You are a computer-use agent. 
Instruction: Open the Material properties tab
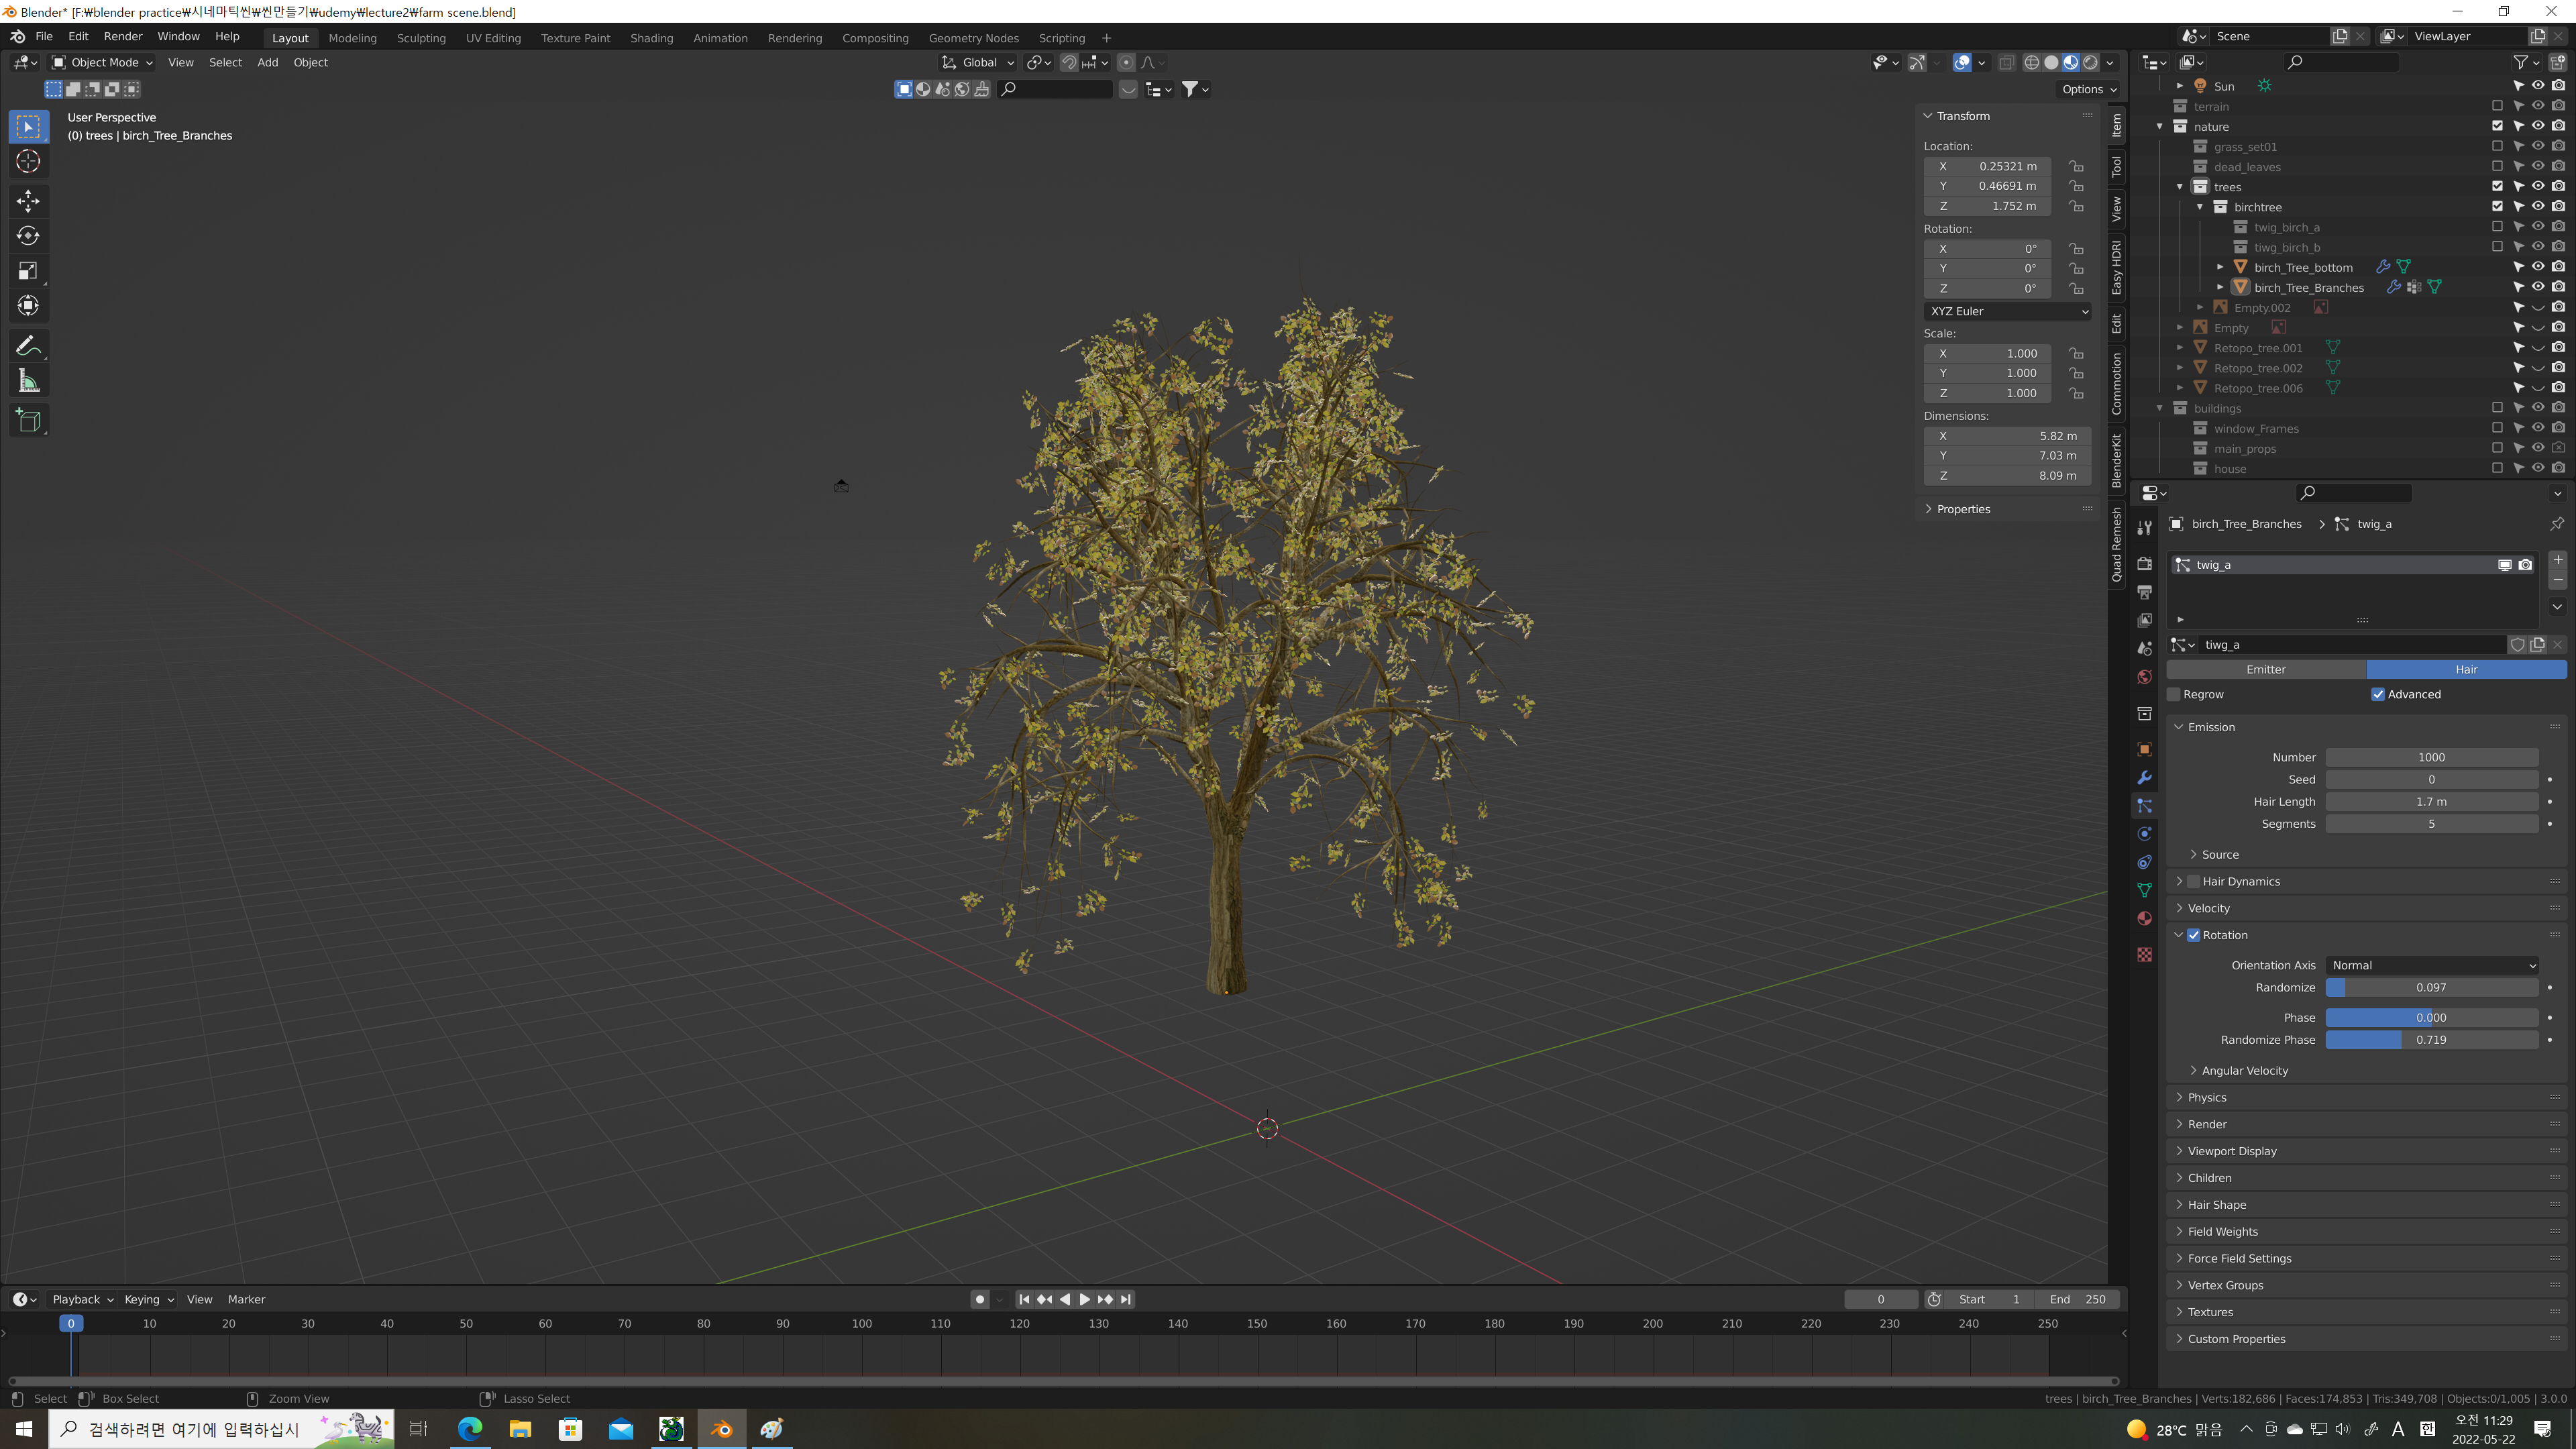click(x=2144, y=918)
